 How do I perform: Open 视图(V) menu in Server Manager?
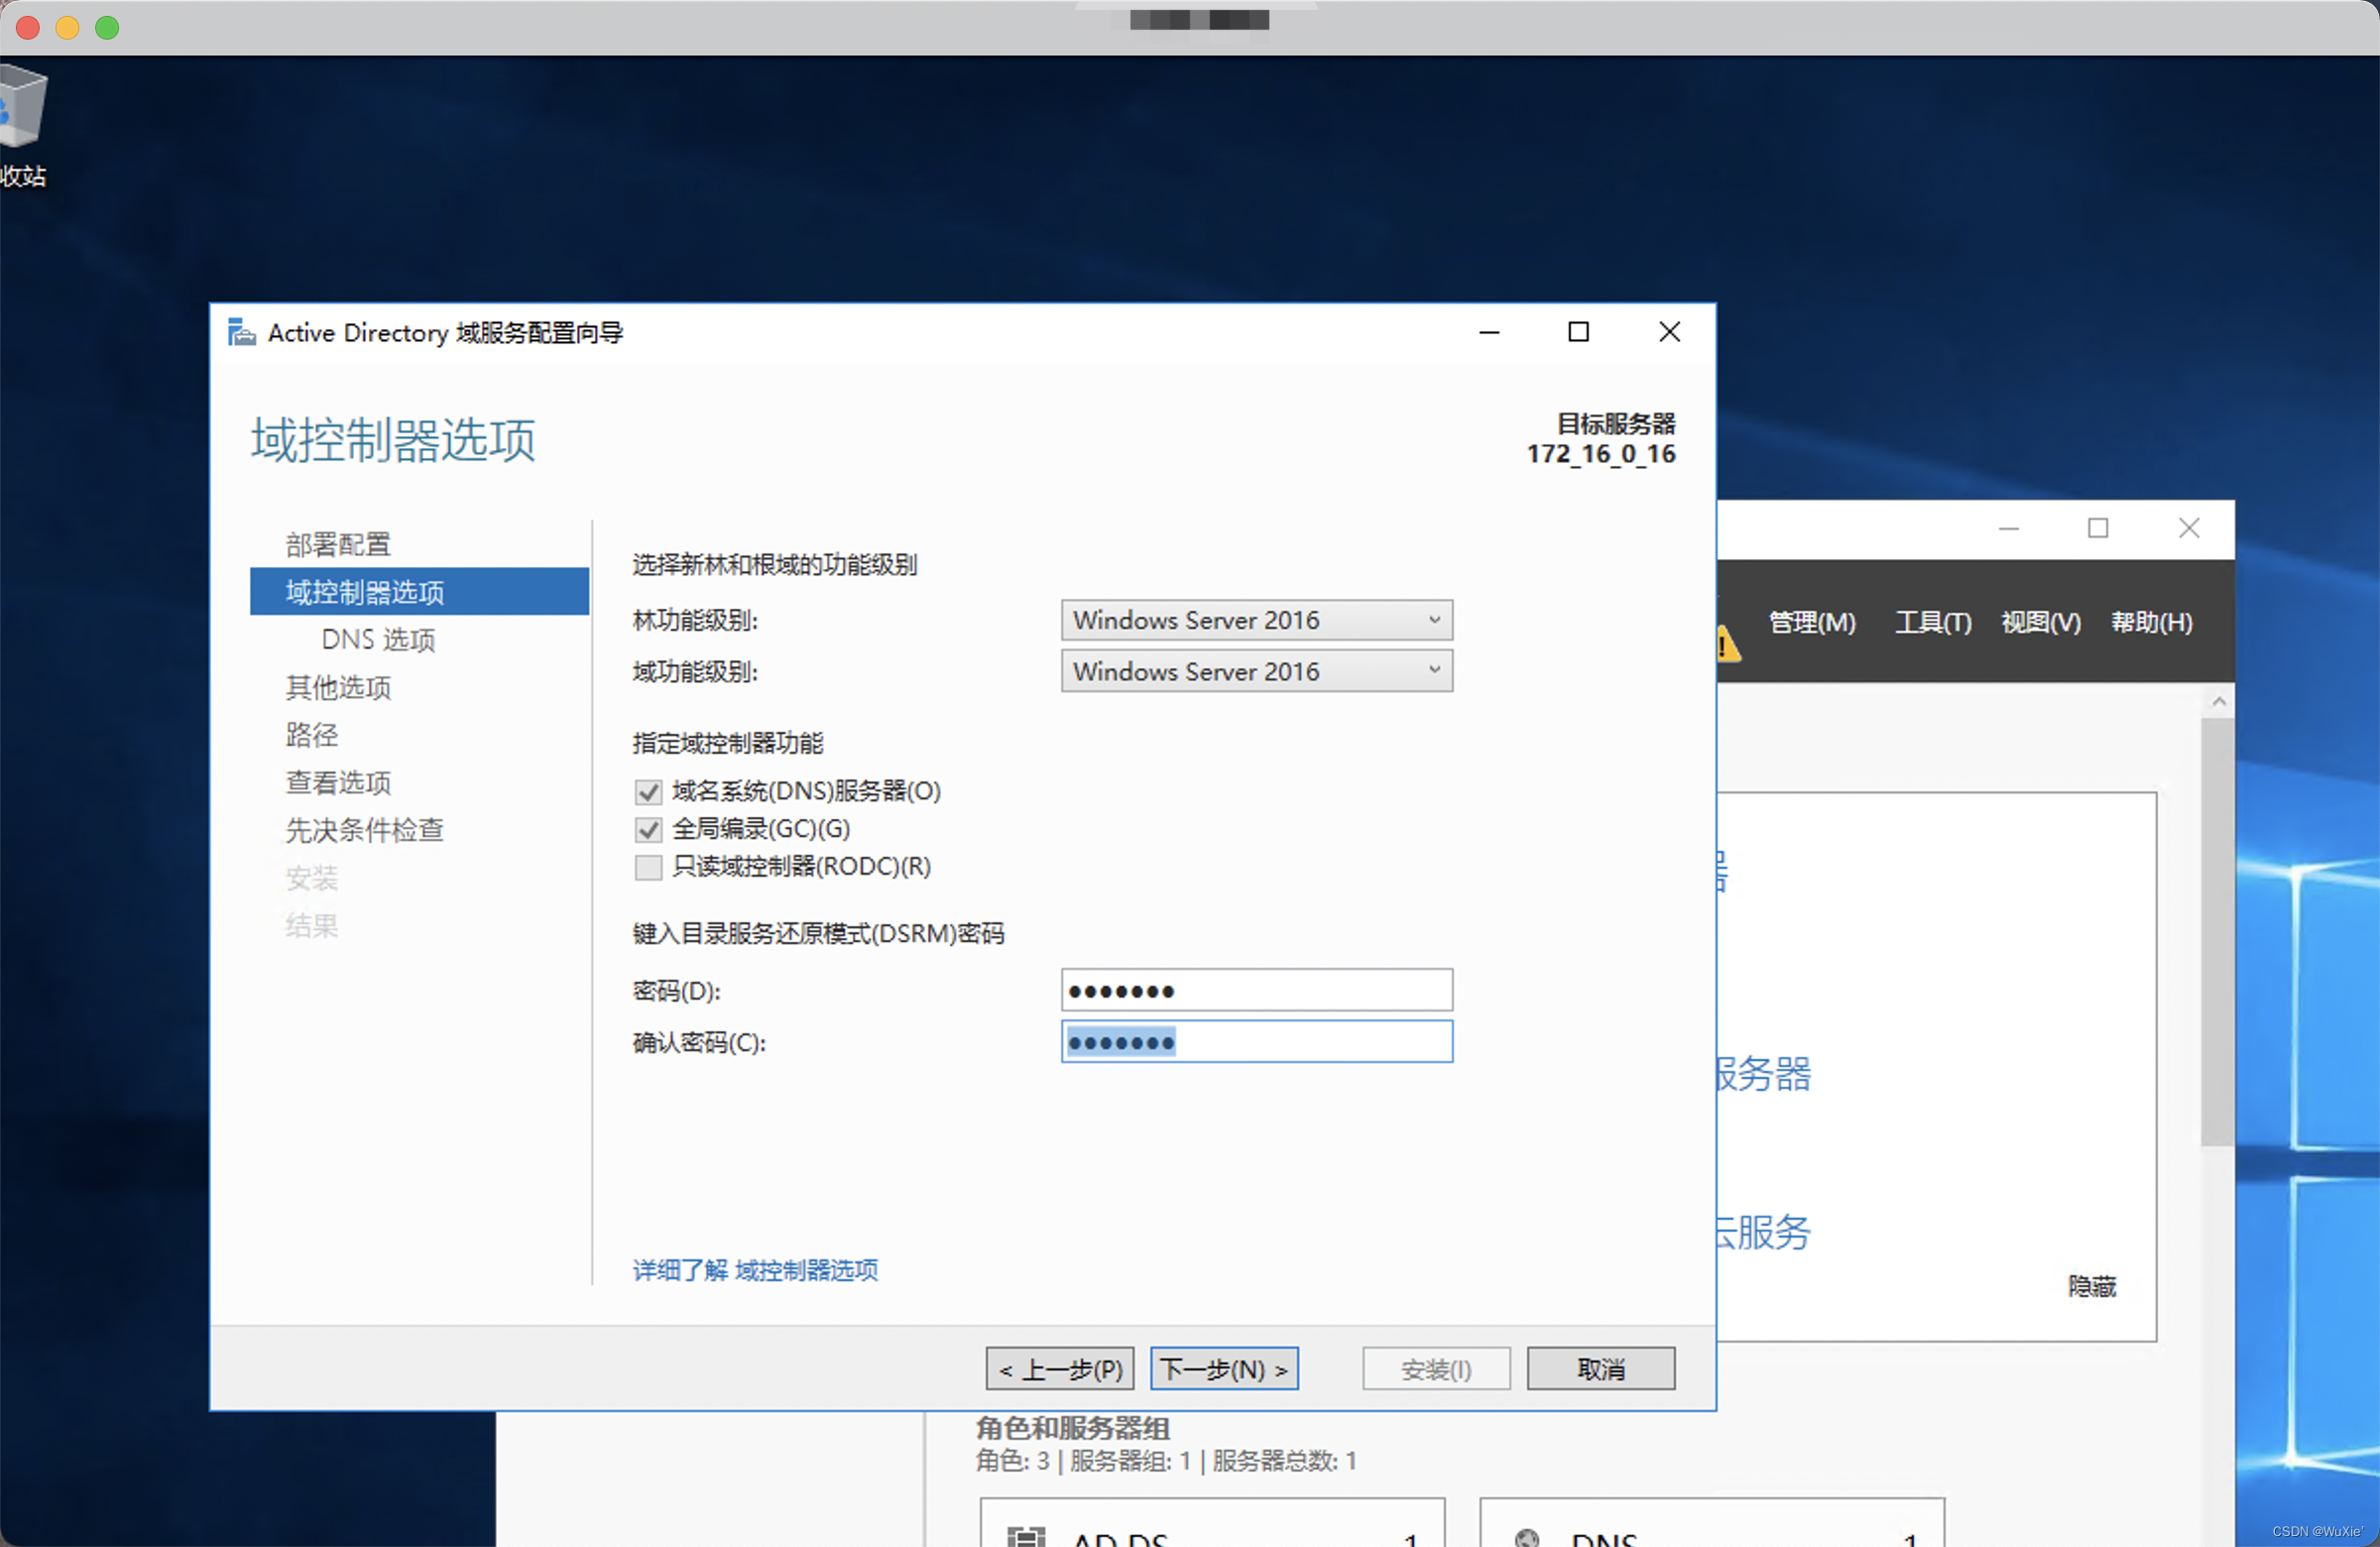pyautogui.click(x=2040, y=622)
